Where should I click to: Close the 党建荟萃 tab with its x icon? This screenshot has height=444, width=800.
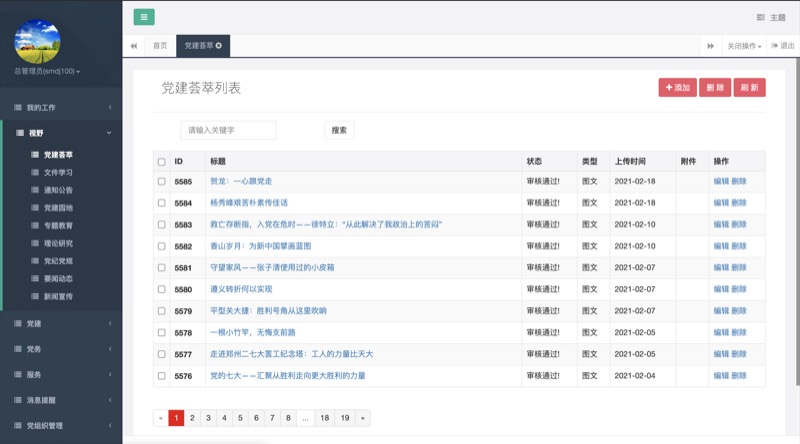click(x=218, y=45)
